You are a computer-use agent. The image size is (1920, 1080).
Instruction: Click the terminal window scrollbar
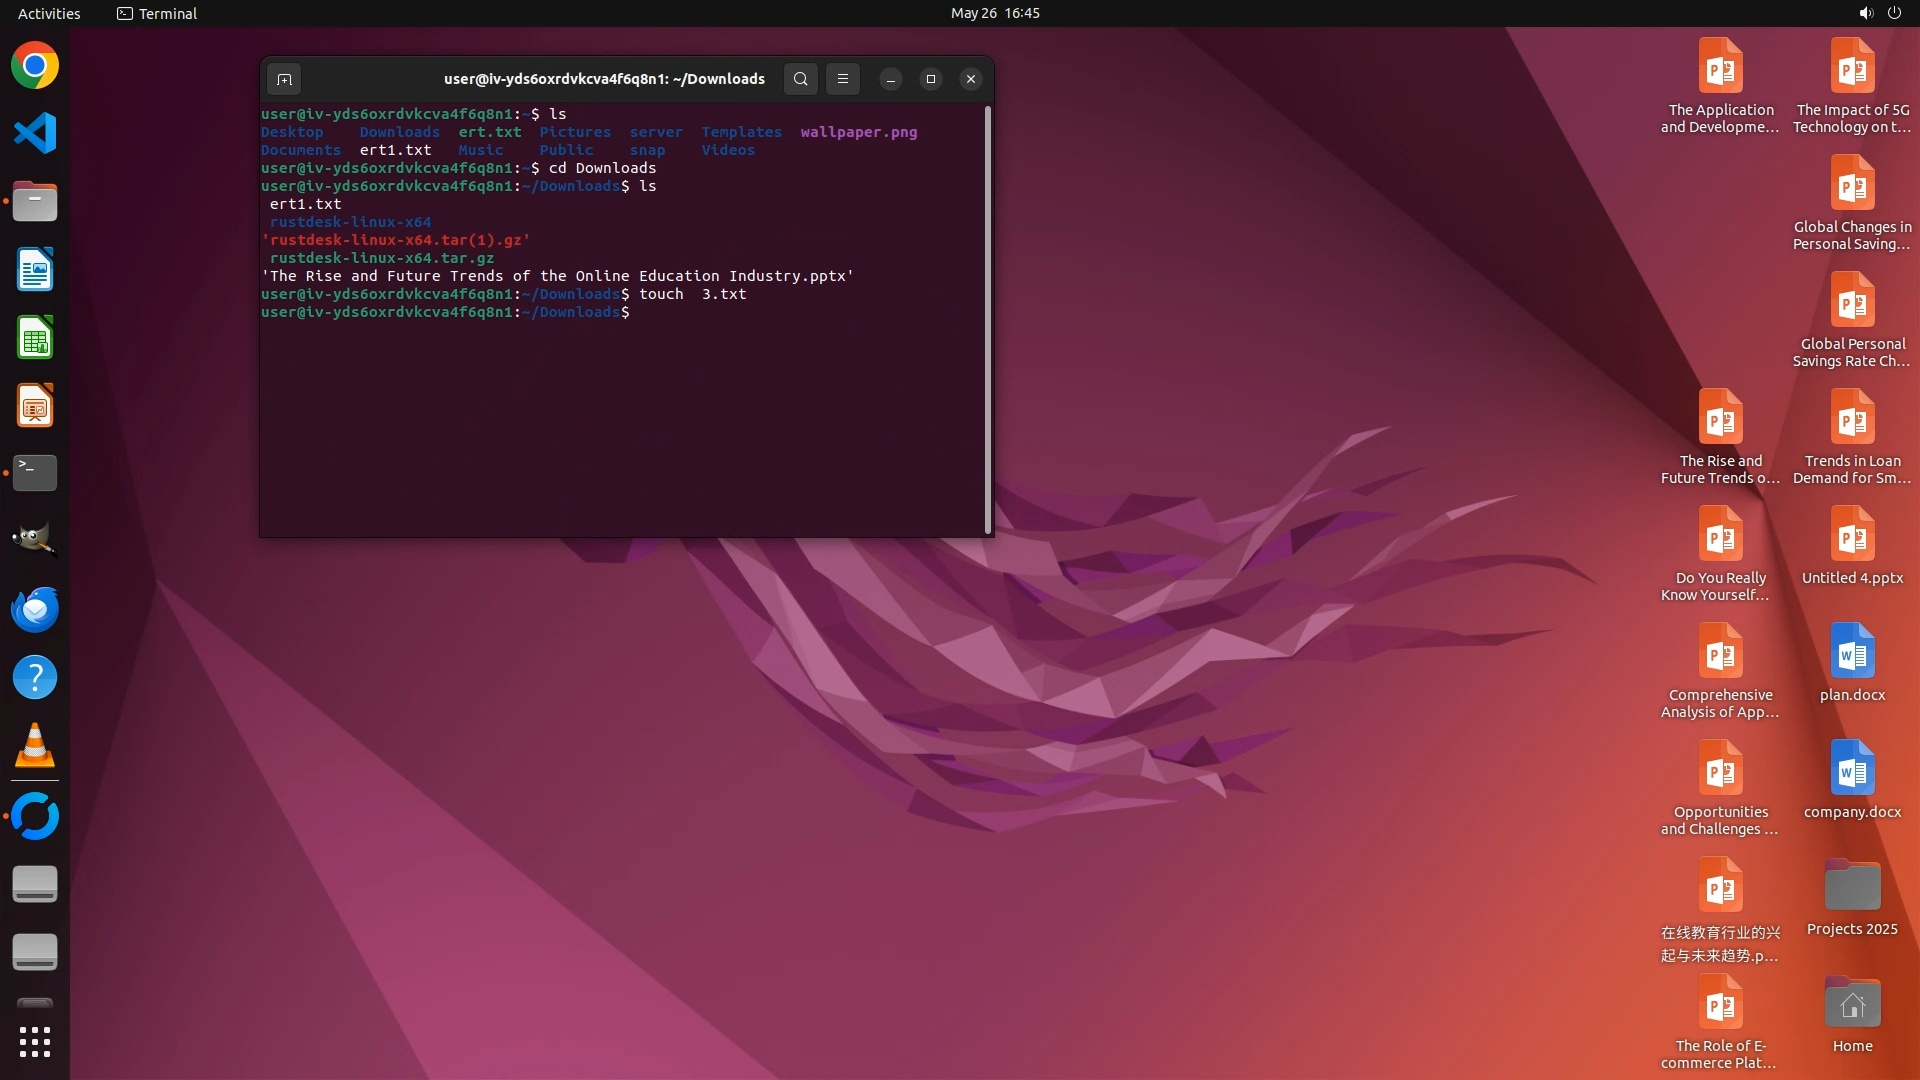[988, 320]
